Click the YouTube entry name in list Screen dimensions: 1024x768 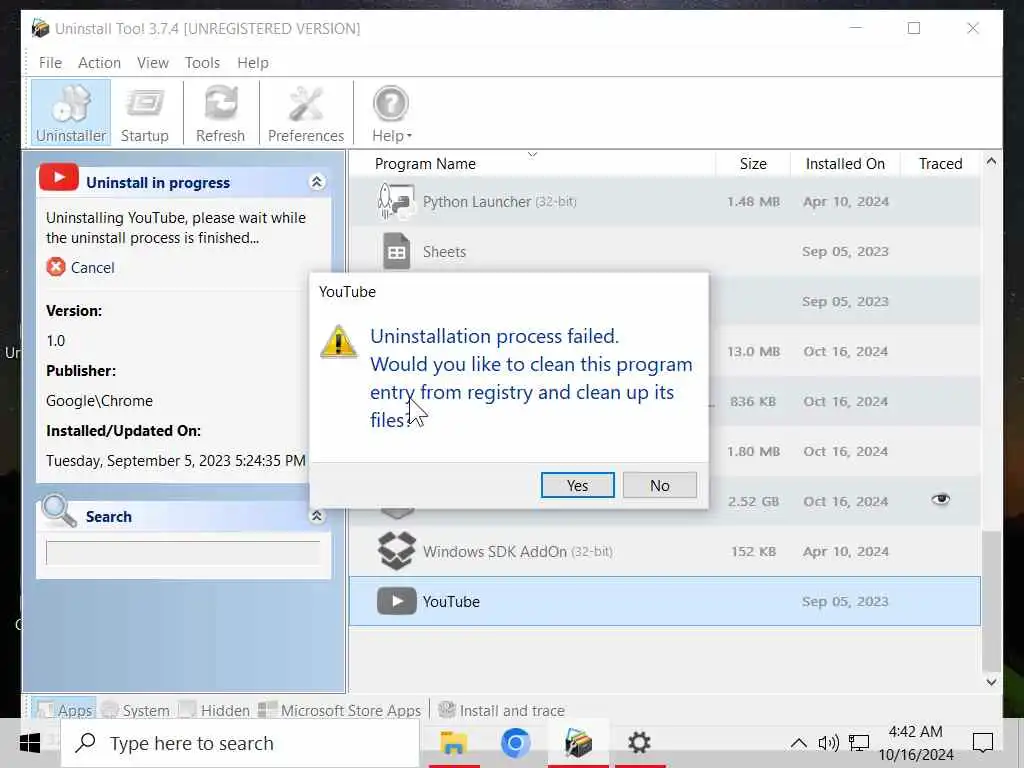coord(451,601)
